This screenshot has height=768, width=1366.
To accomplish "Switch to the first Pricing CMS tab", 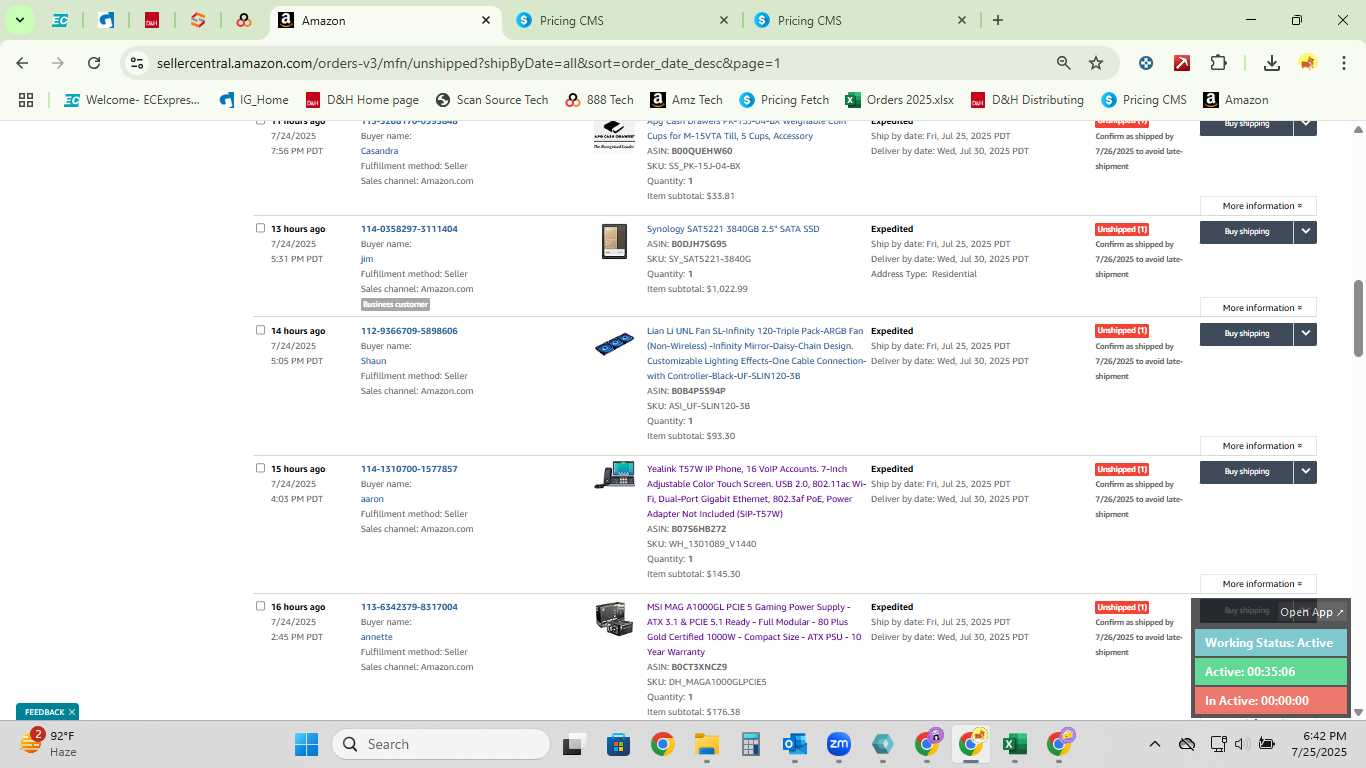I will click(623, 20).
